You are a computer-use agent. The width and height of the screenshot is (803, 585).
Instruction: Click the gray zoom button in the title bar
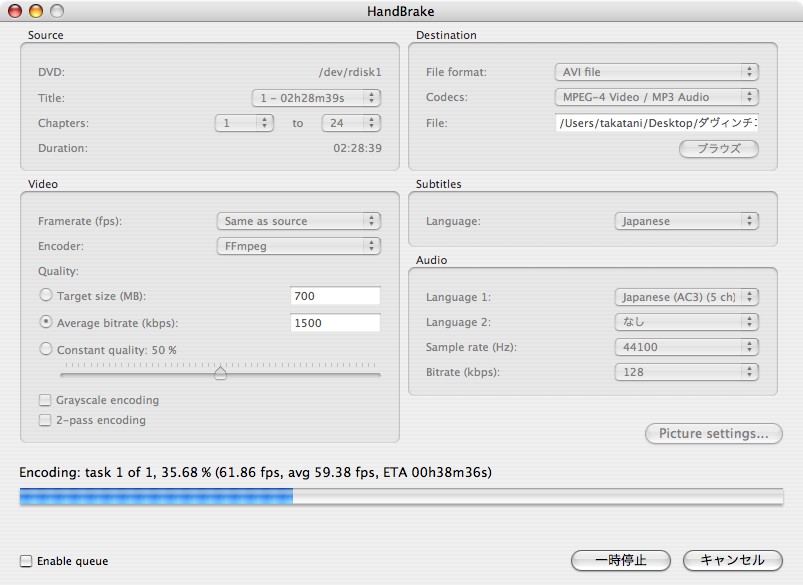tap(57, 11)
